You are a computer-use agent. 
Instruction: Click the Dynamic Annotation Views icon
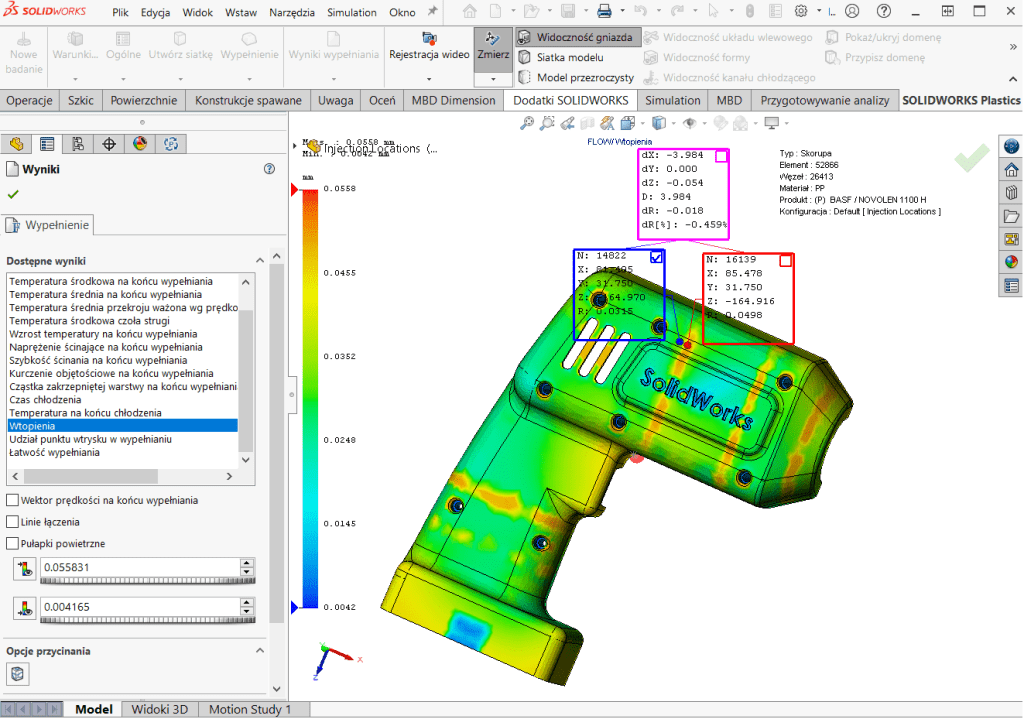(x=607, y=123)
